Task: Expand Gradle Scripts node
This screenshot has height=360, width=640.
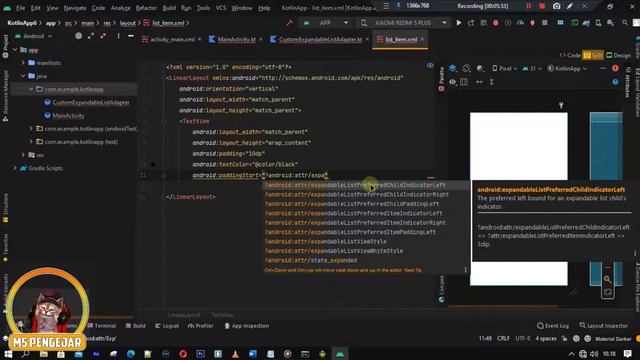Action: point(15,168)
